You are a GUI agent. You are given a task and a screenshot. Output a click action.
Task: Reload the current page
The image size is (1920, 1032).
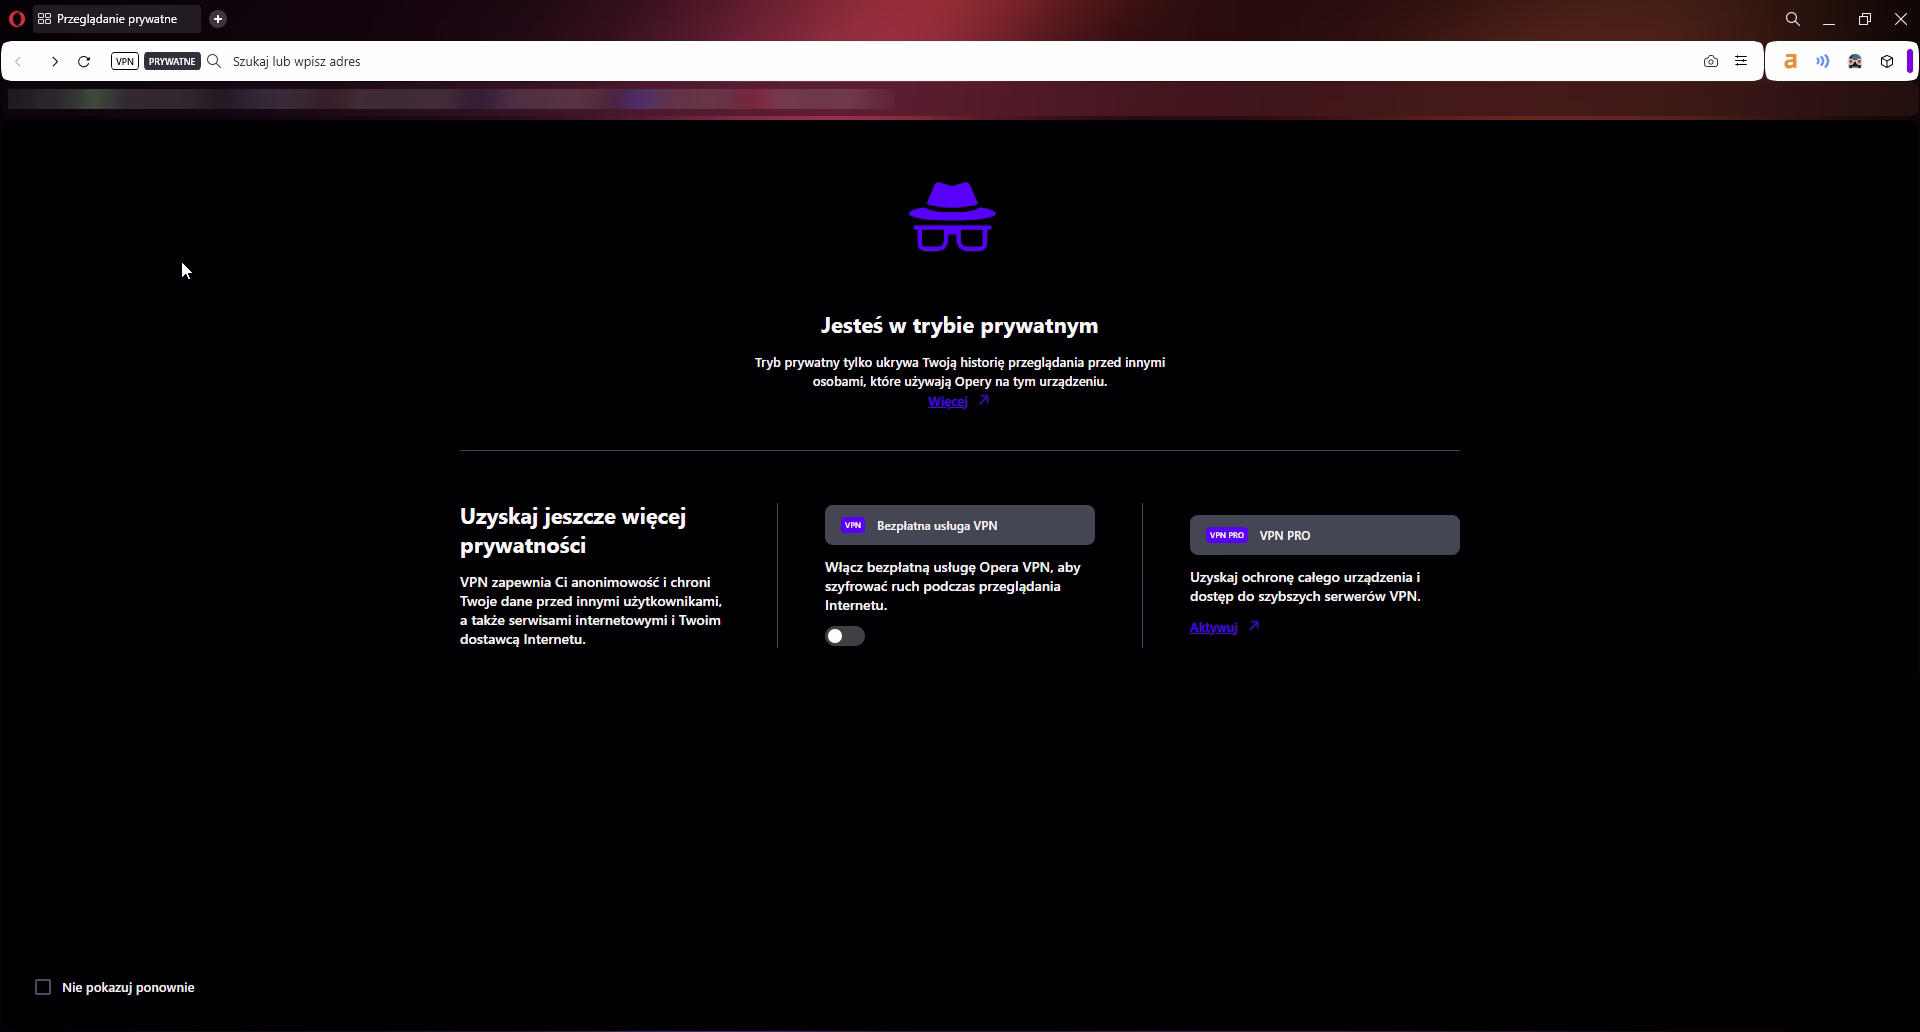[x=85, y=61]
